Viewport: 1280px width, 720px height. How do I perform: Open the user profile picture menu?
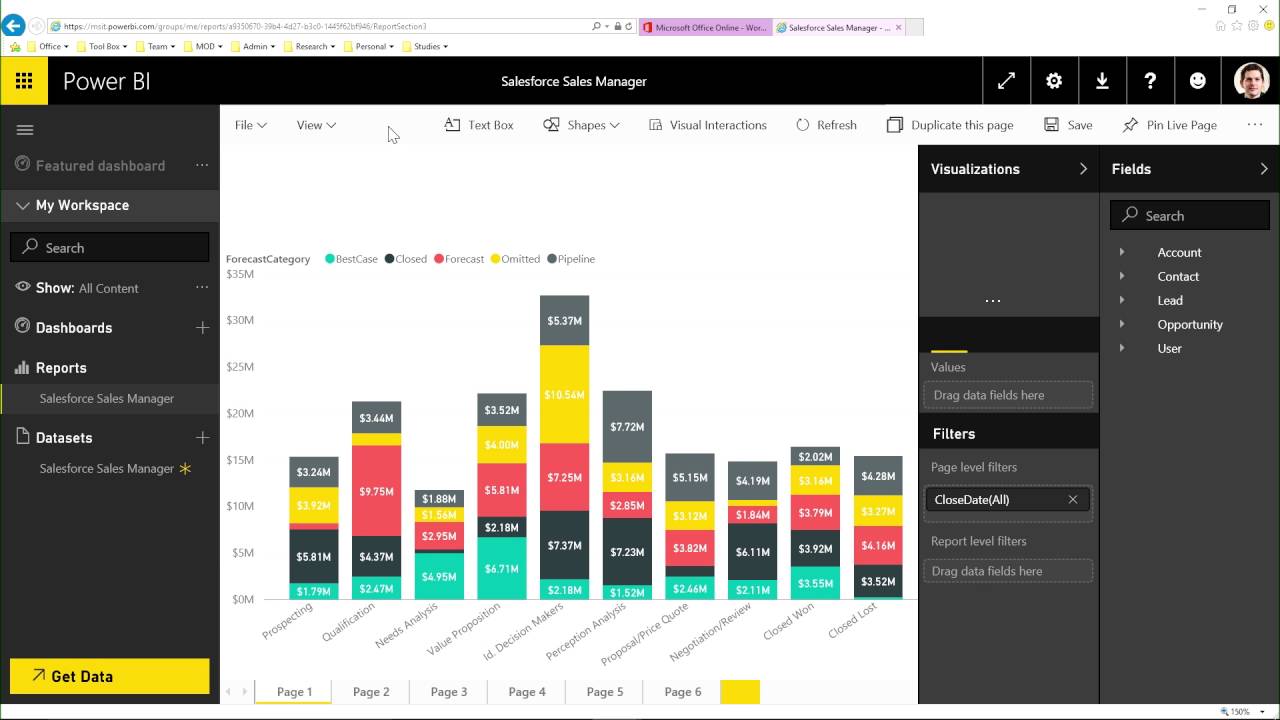[x=1251, y=81]
